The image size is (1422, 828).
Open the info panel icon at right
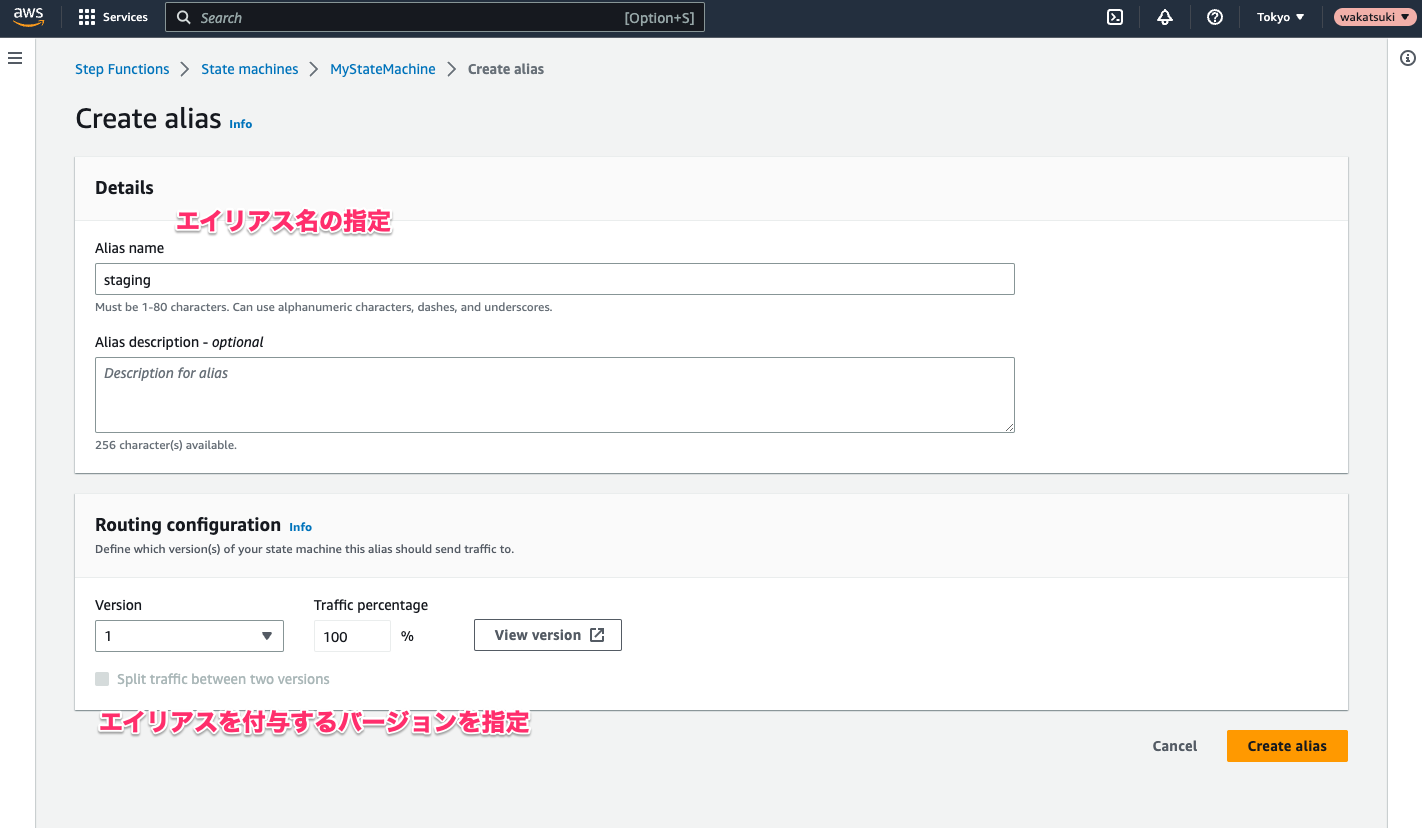(1407, 58)
